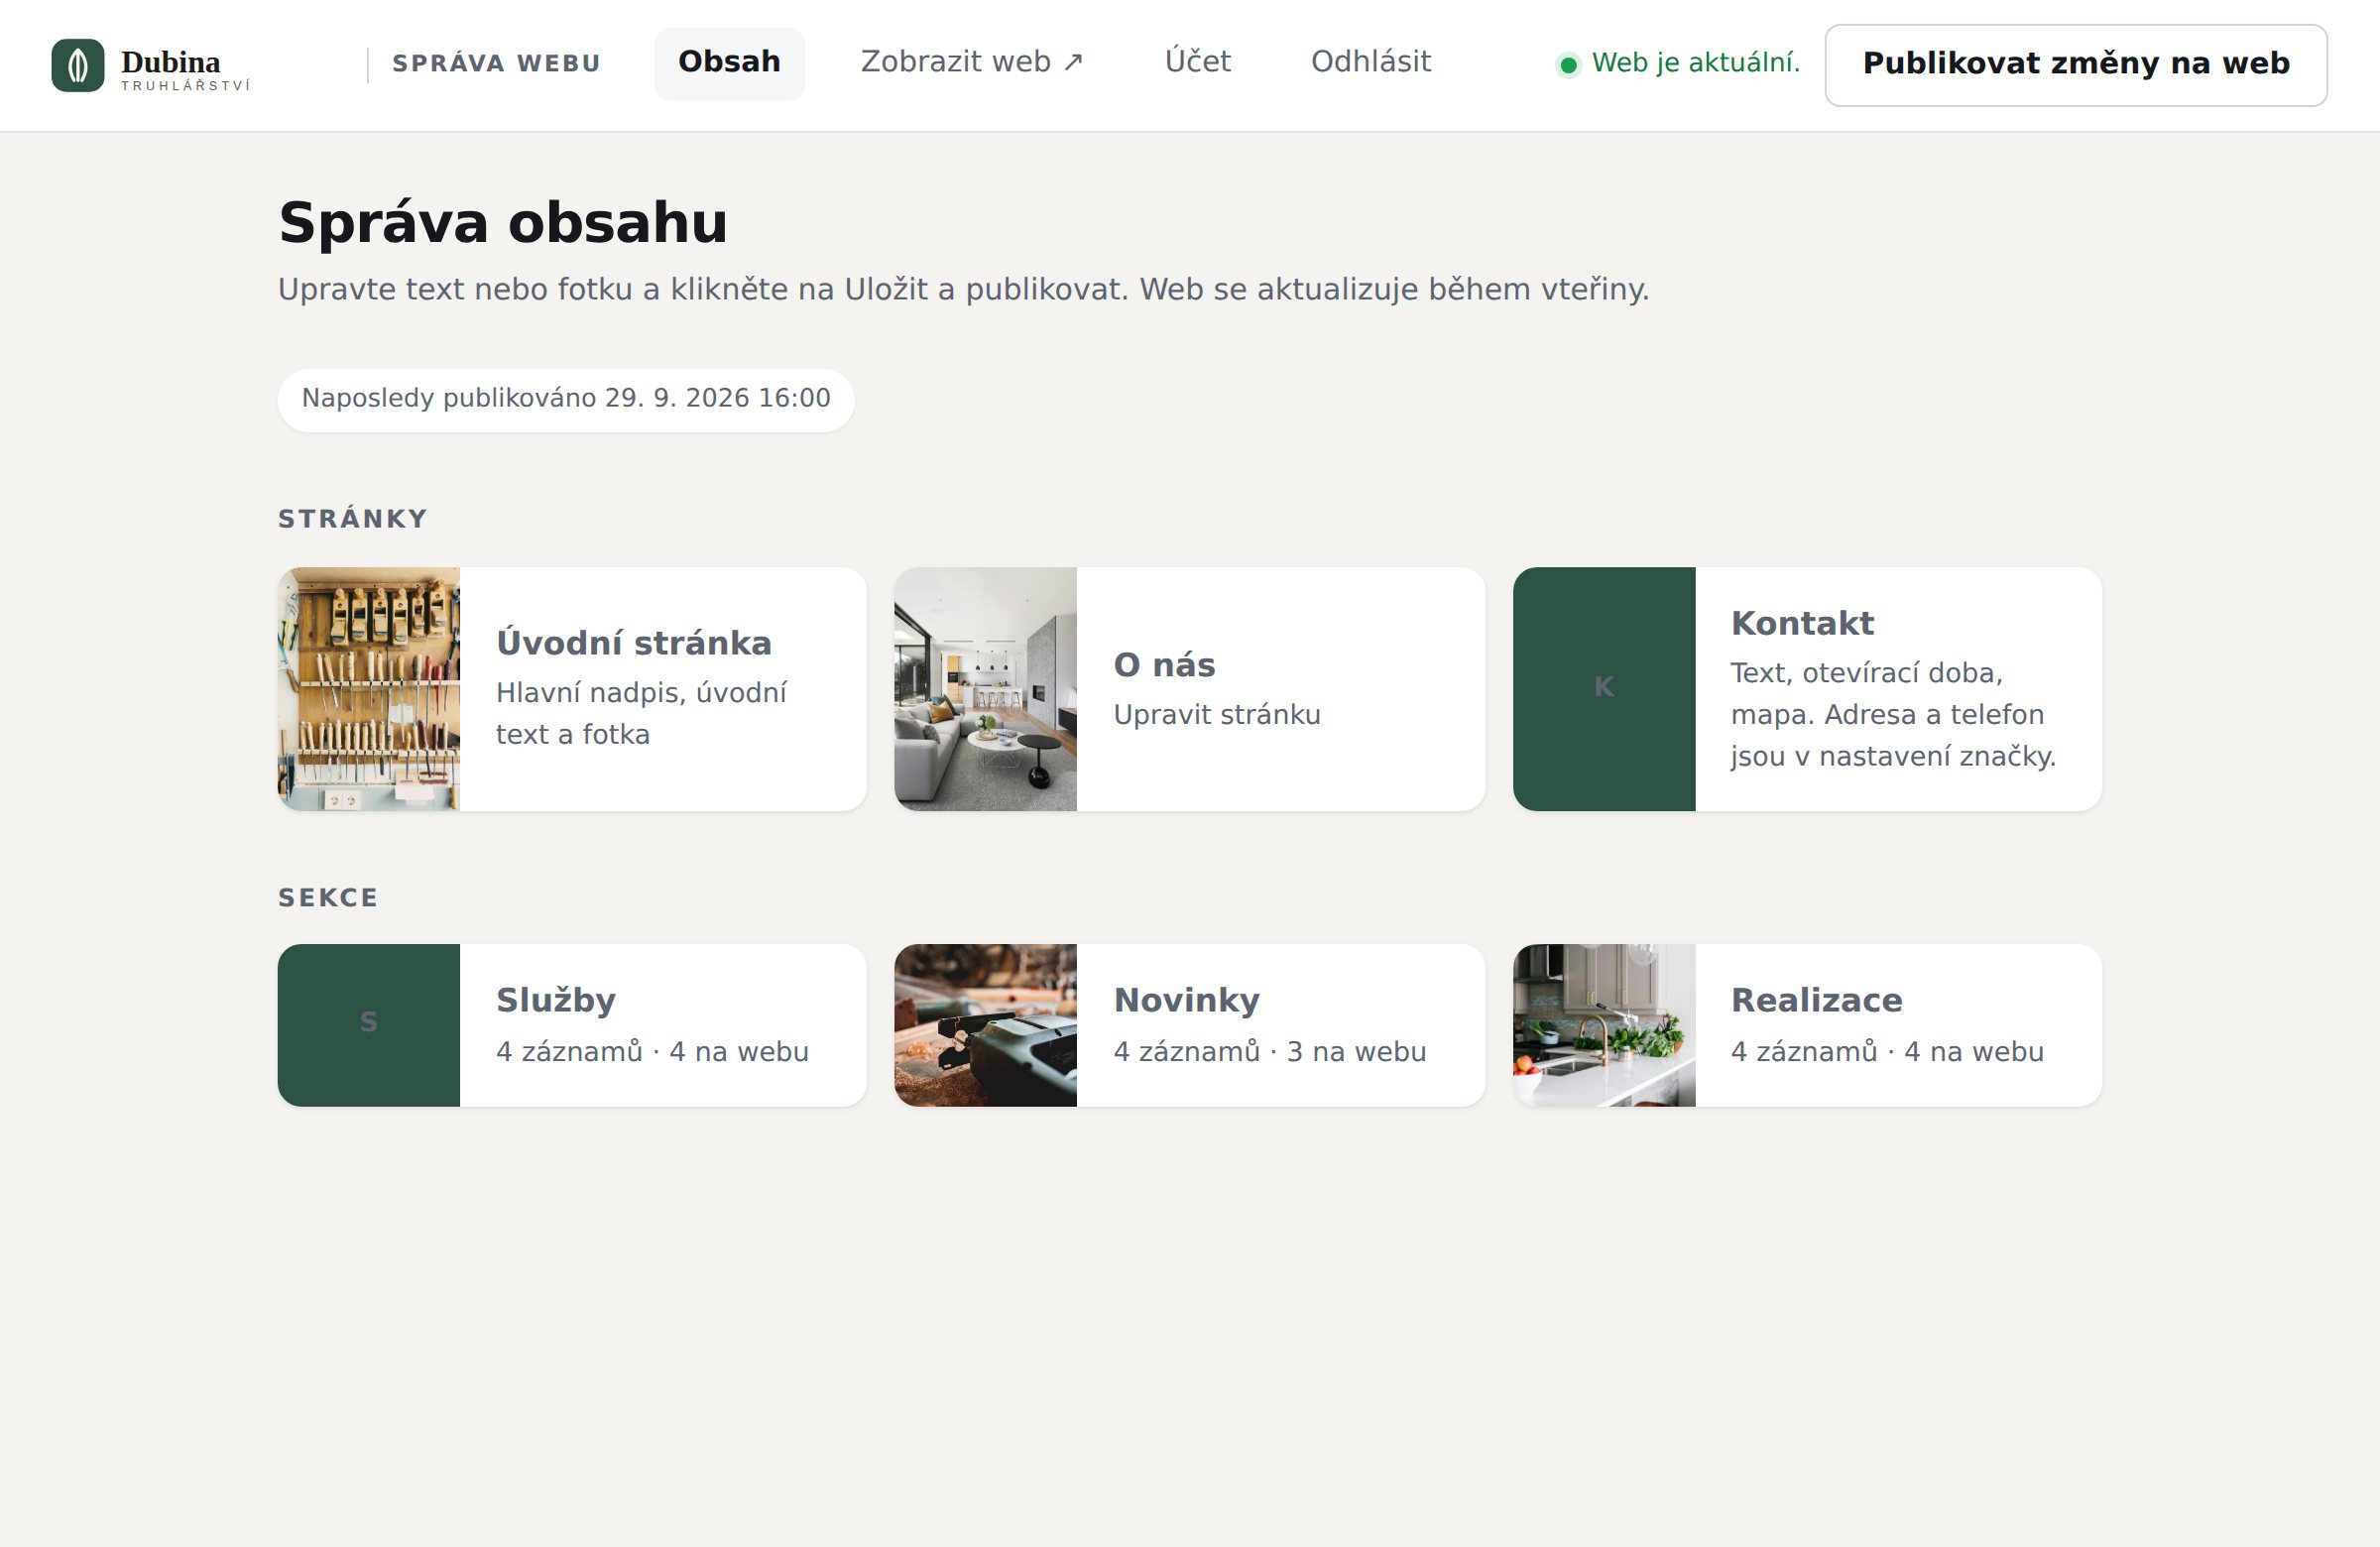
Task: Click 'Upravit stránku' under O nás
Action: (1217, 715)
